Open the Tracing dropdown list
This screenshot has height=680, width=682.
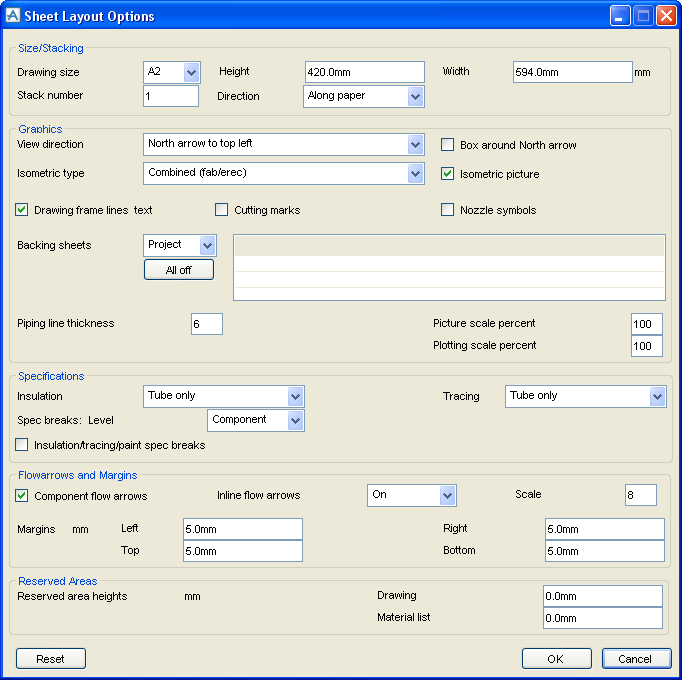656,396
